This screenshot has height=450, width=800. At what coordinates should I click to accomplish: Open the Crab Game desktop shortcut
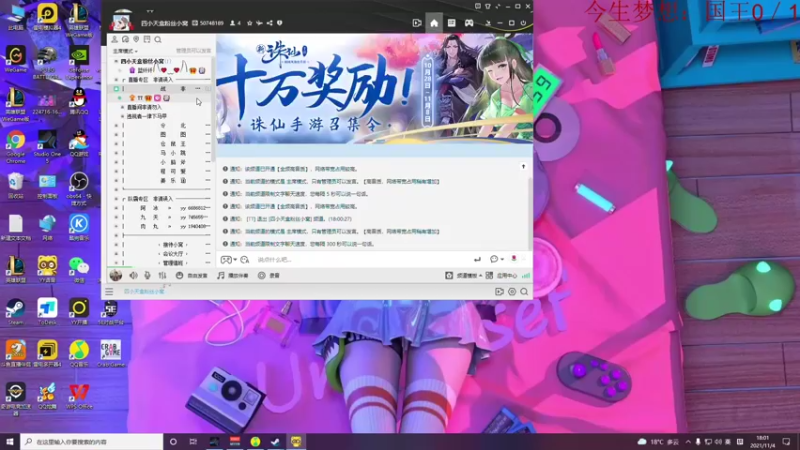point(111,354)
